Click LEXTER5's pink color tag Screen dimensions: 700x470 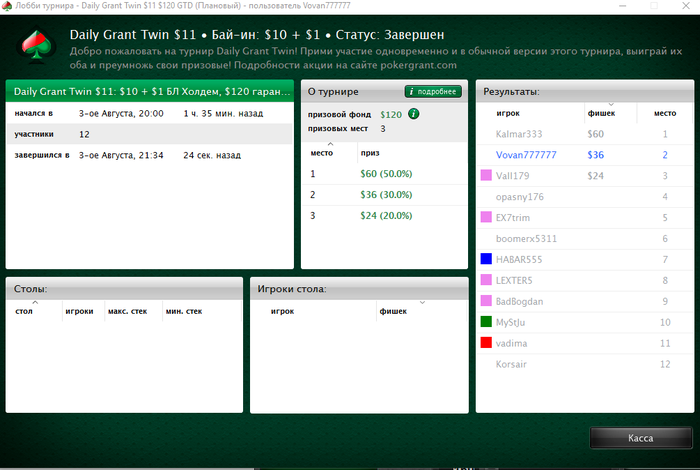[x=486, y=280]
